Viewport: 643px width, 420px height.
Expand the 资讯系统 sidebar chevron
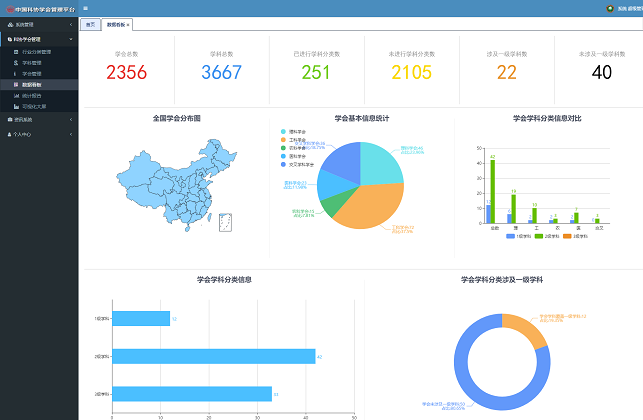tap(71, 120)
